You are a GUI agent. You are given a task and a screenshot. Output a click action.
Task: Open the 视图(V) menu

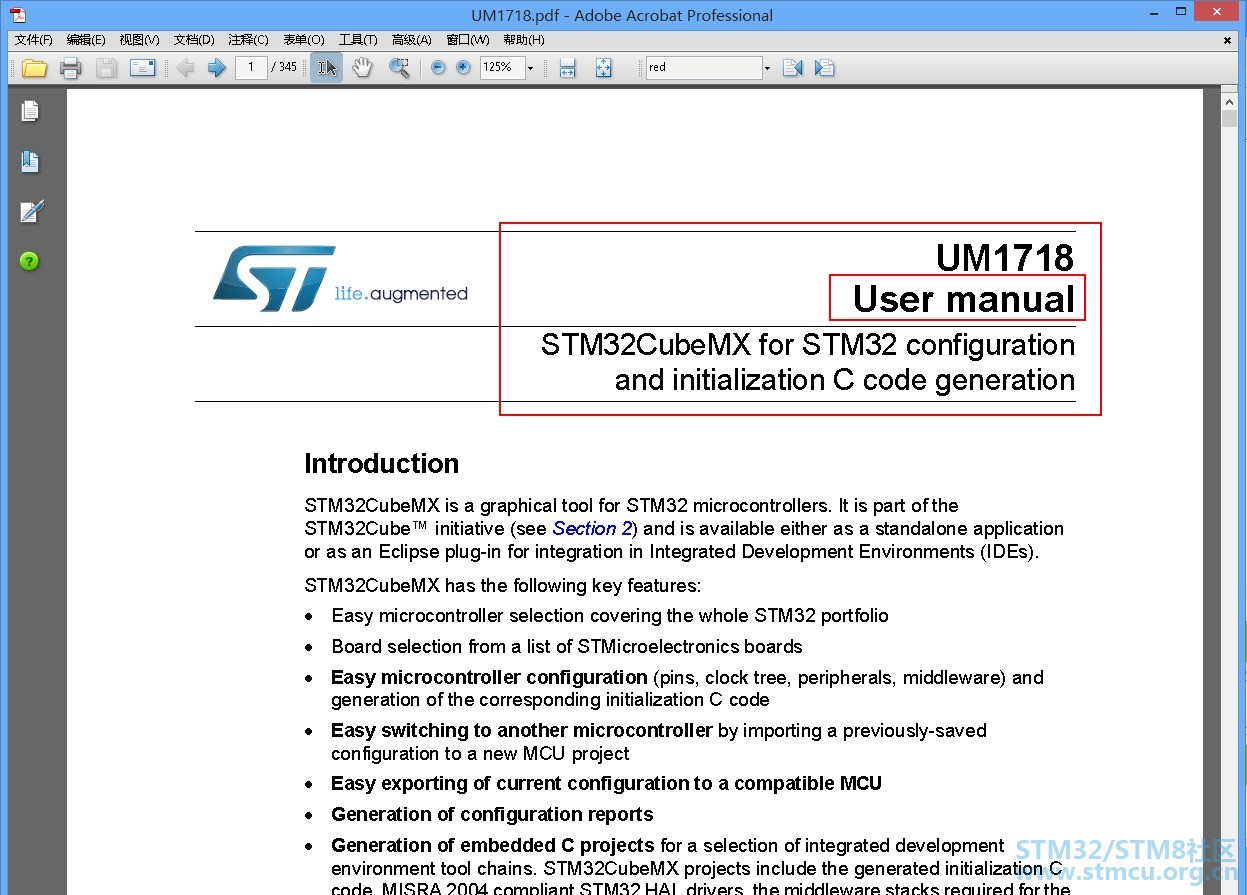(x=139, y=40)
